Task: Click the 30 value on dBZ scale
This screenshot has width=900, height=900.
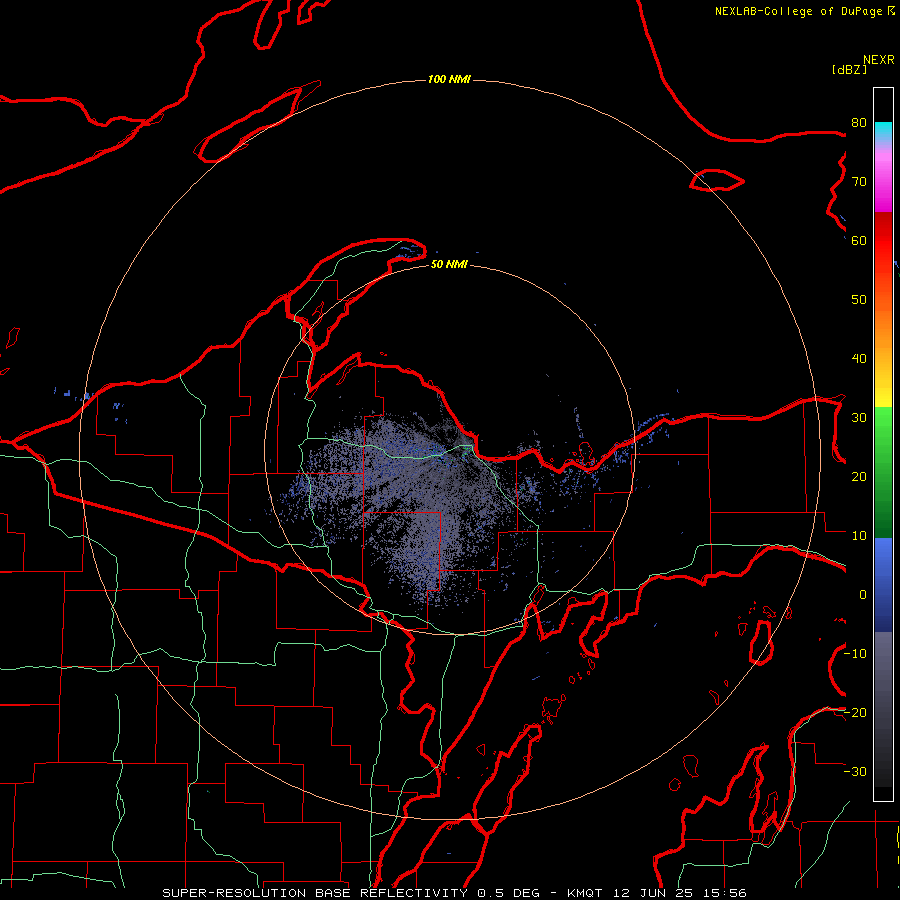Action: click(859, 418)
